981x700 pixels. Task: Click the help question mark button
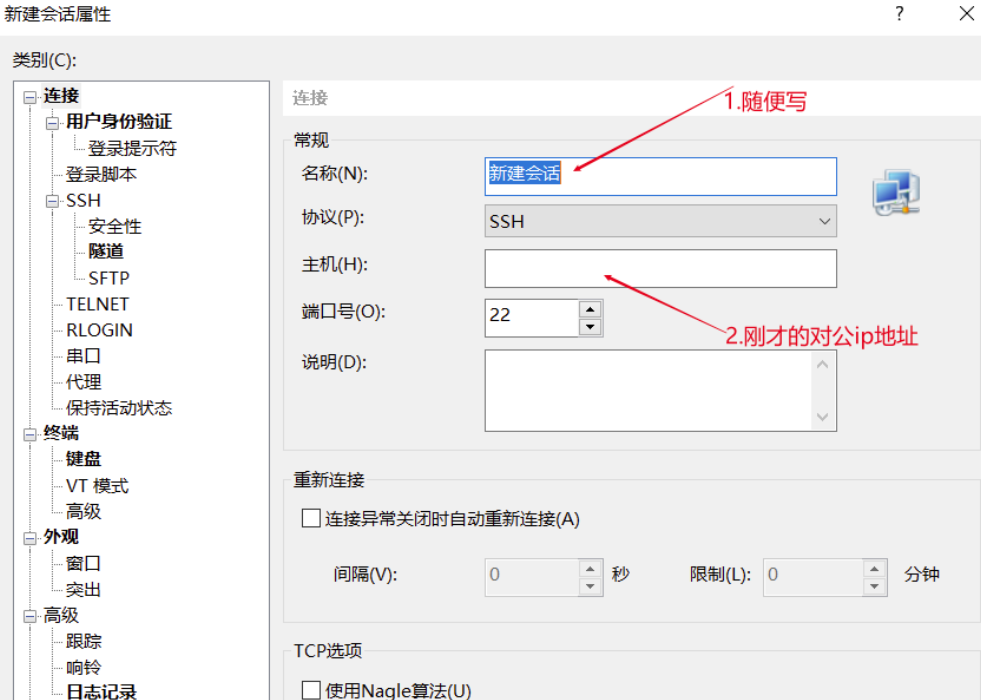coord(899,14)
